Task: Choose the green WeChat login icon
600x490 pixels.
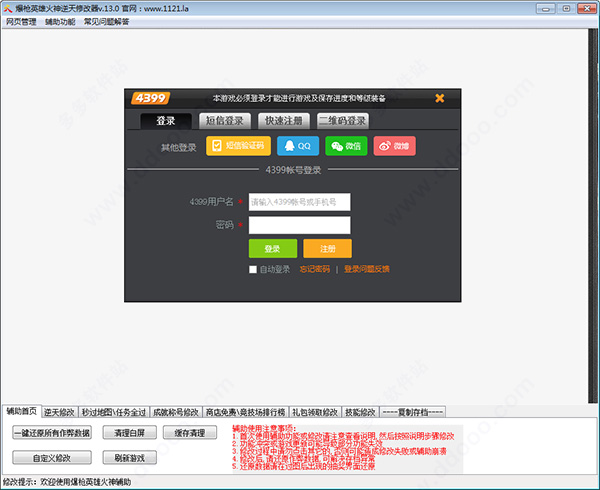Action: tap(346, 146)
